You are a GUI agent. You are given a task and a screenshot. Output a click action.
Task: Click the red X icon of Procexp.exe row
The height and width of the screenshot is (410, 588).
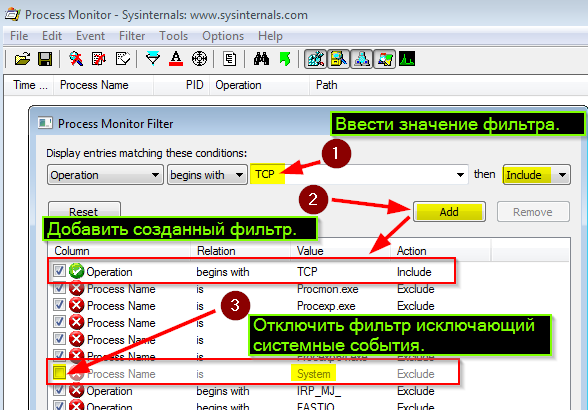tap(76, 305)
